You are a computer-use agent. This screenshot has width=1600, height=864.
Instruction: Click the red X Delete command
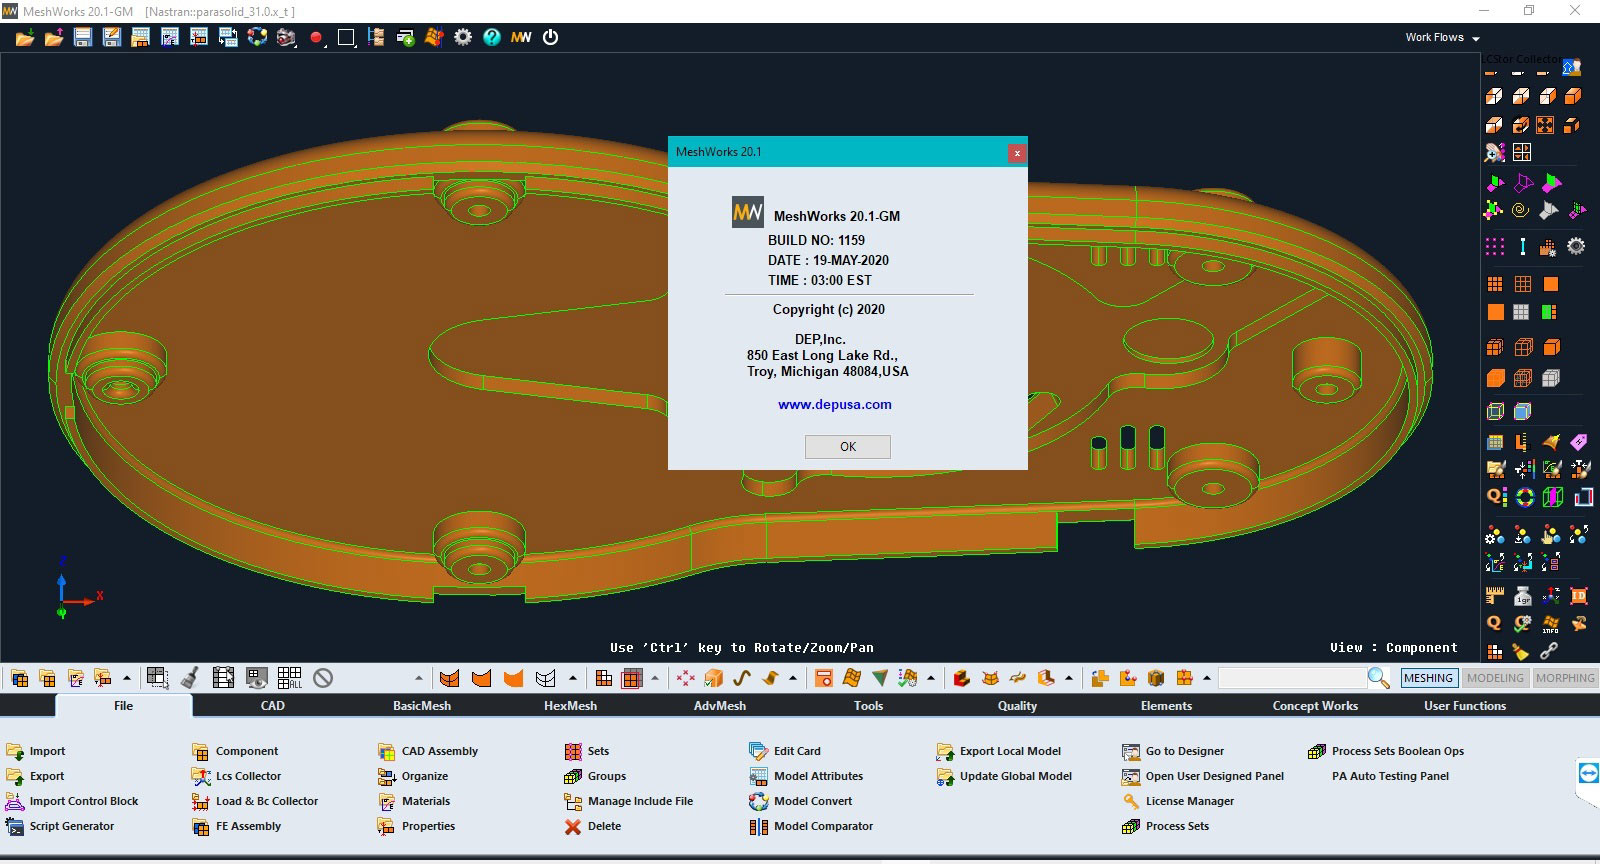point(593,826)
